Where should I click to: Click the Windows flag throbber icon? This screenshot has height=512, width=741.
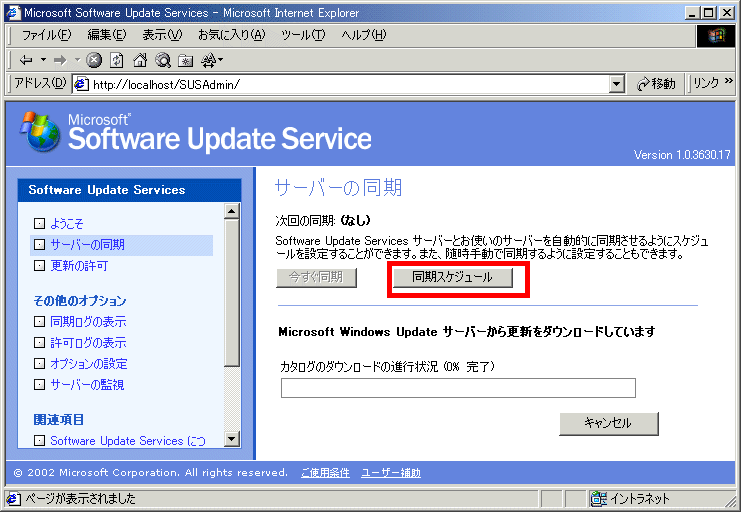tap(715, 36)
